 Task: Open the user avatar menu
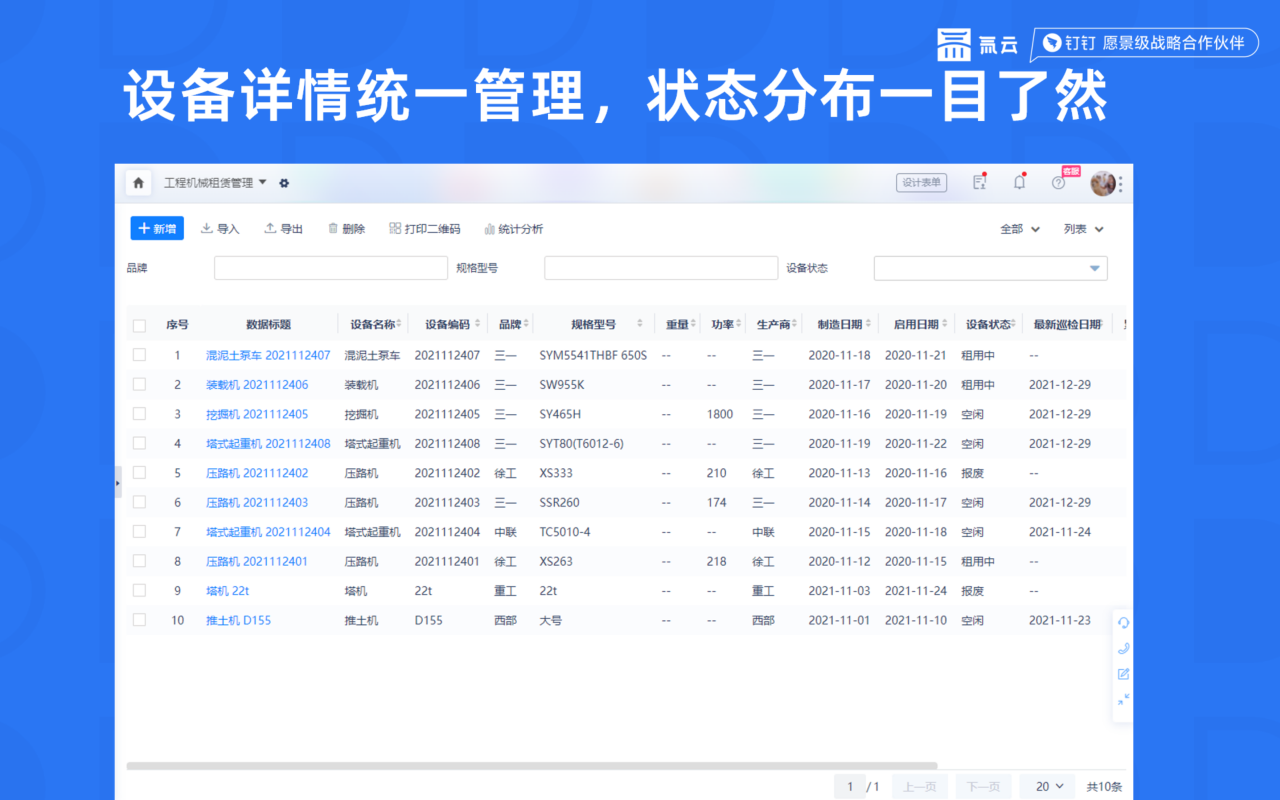tap(1103, 183)
